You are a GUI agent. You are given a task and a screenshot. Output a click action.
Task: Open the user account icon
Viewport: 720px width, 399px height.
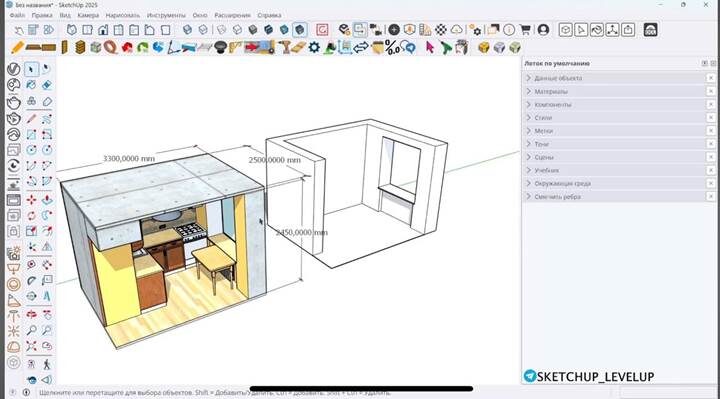click(x=543, y=30)
